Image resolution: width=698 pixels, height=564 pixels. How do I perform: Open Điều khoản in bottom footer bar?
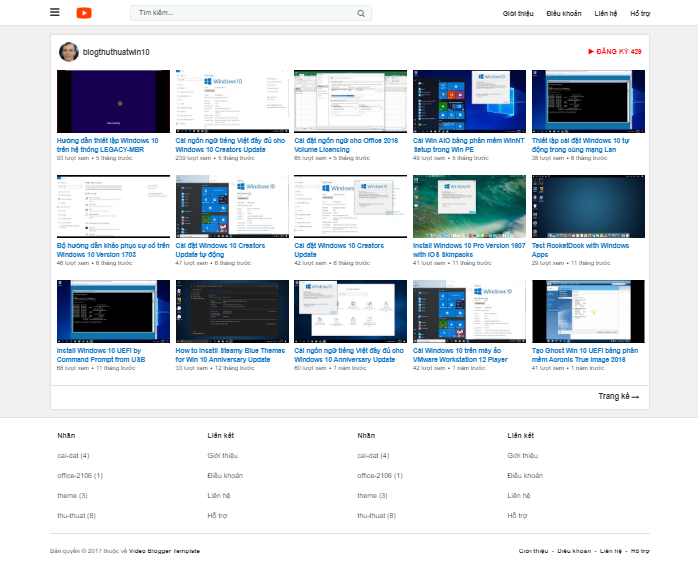[574, 551]
